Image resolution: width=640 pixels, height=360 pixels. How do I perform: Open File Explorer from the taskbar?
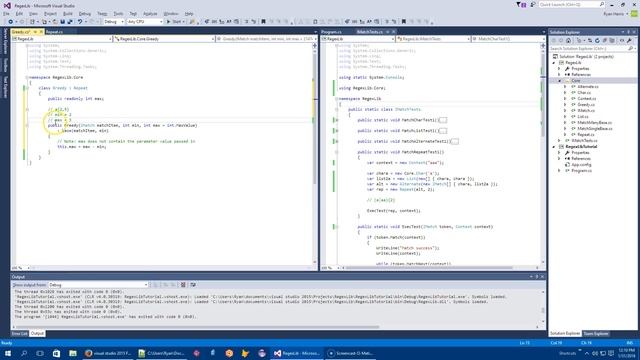click(x=73, y=353)
